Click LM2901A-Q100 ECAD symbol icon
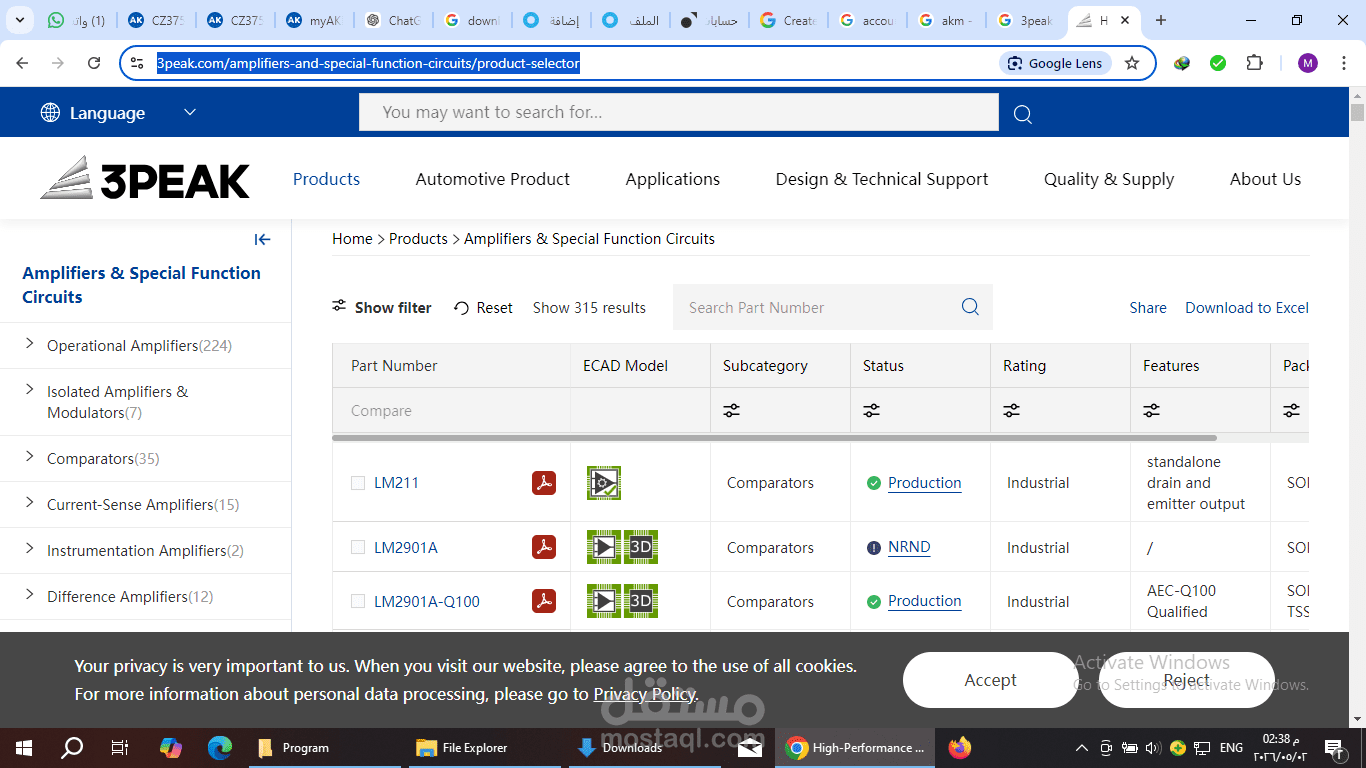The height and width of the screenshot is (768, 1366). (604, 601)
